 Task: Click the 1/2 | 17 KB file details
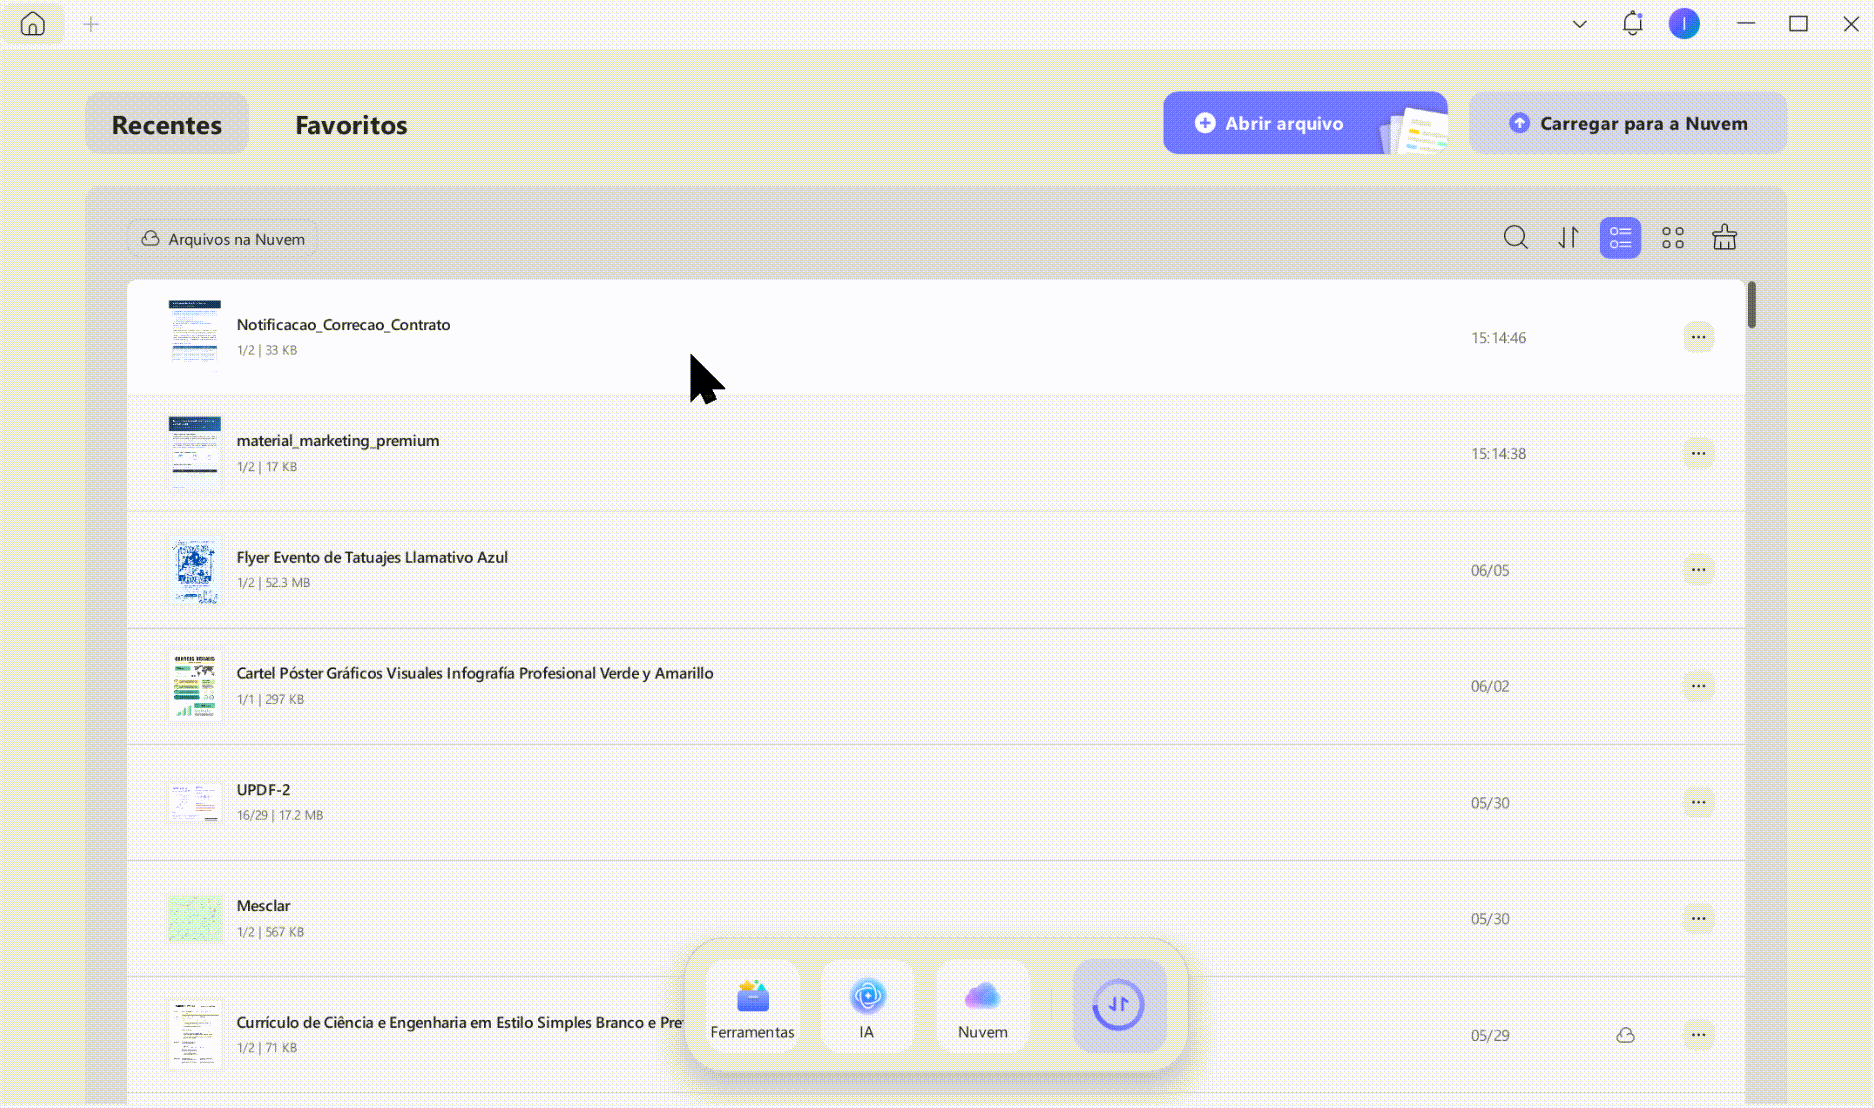[x=267, y=467]
